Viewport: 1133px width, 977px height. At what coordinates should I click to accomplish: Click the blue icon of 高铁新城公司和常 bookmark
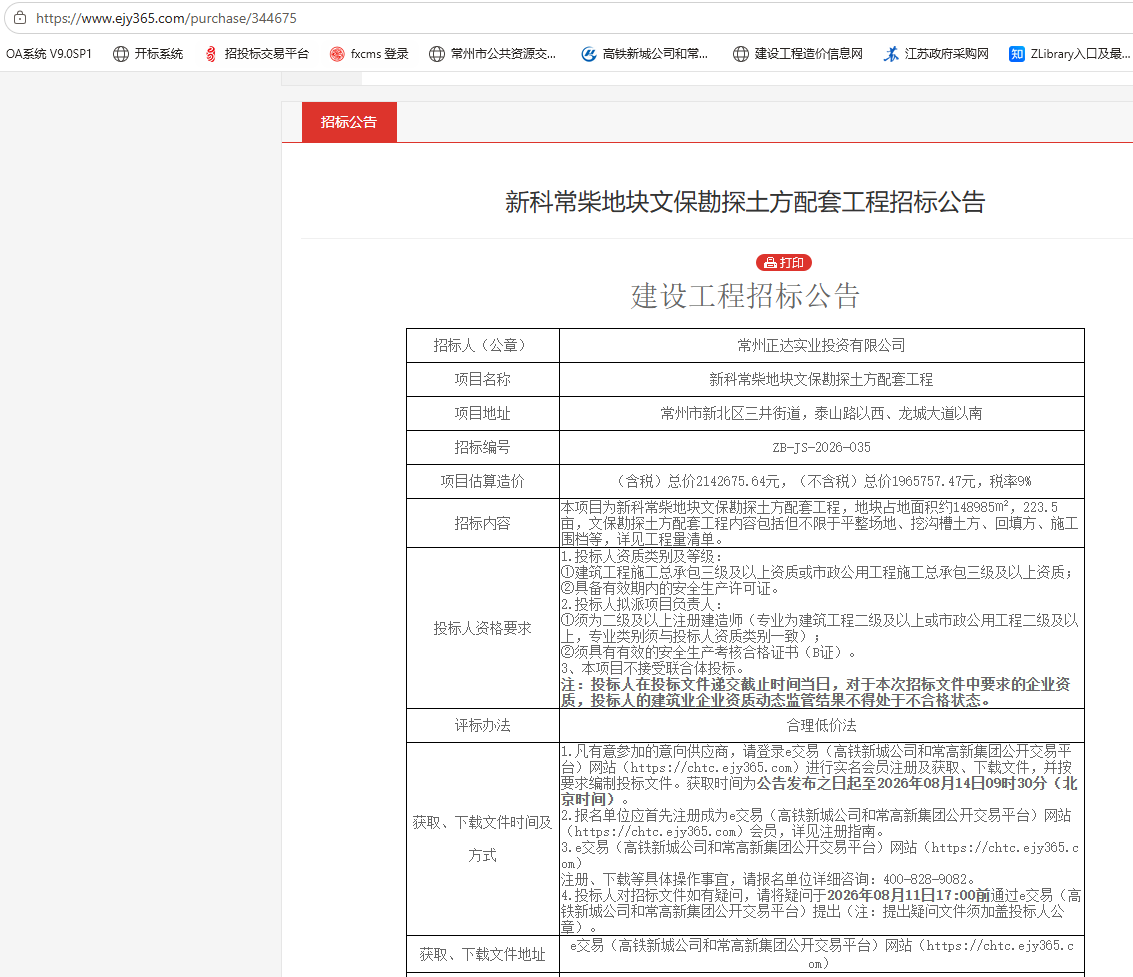(x=589, y=53)
